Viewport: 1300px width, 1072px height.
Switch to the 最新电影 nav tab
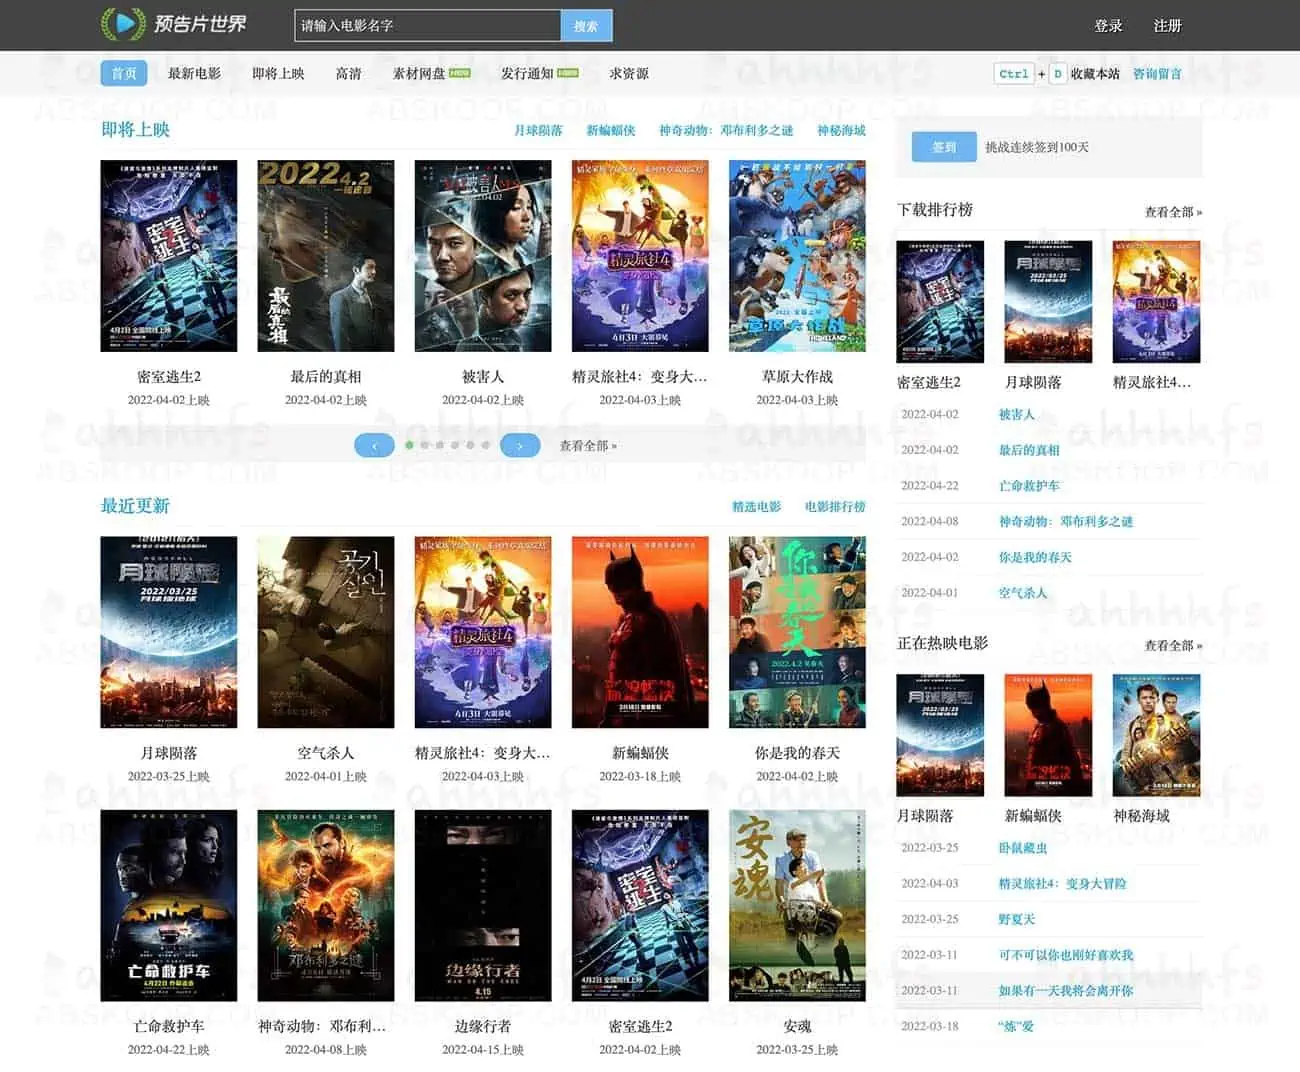pos(194,74)
